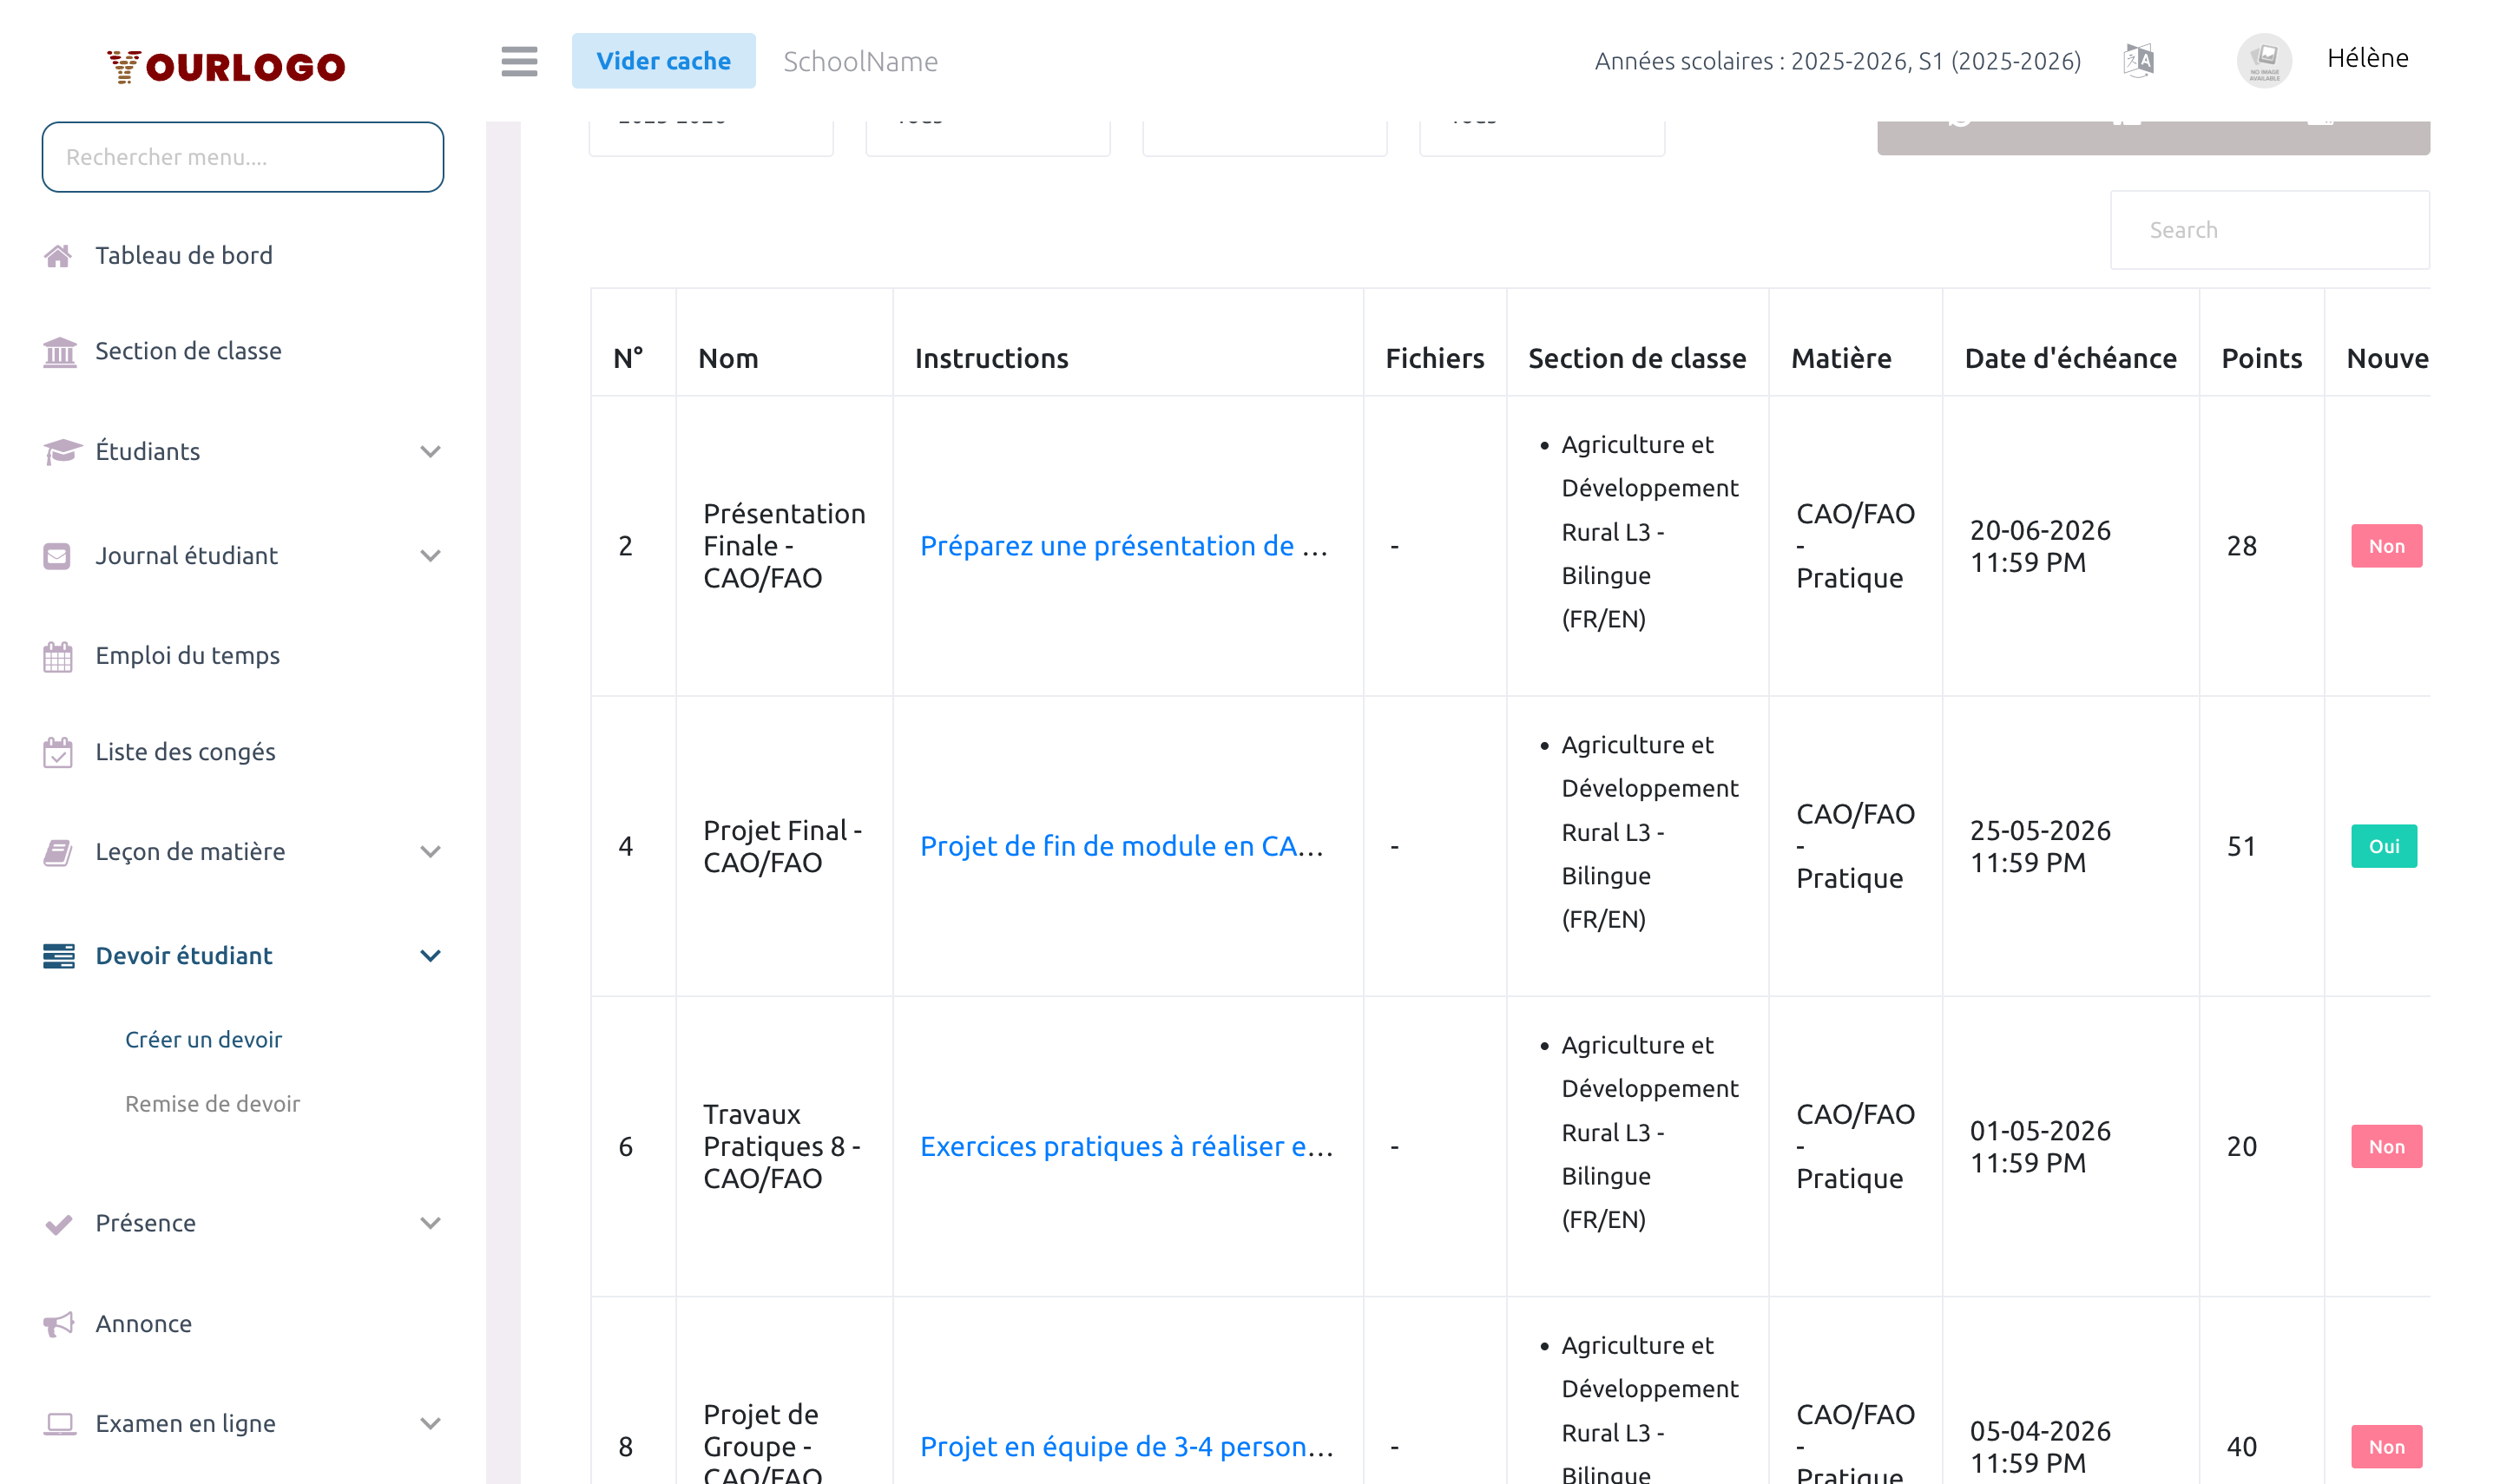Open the Projet de fin de module instructions link
The width and height of the screenshot is (2500, 1484).
click(1122, 846)
